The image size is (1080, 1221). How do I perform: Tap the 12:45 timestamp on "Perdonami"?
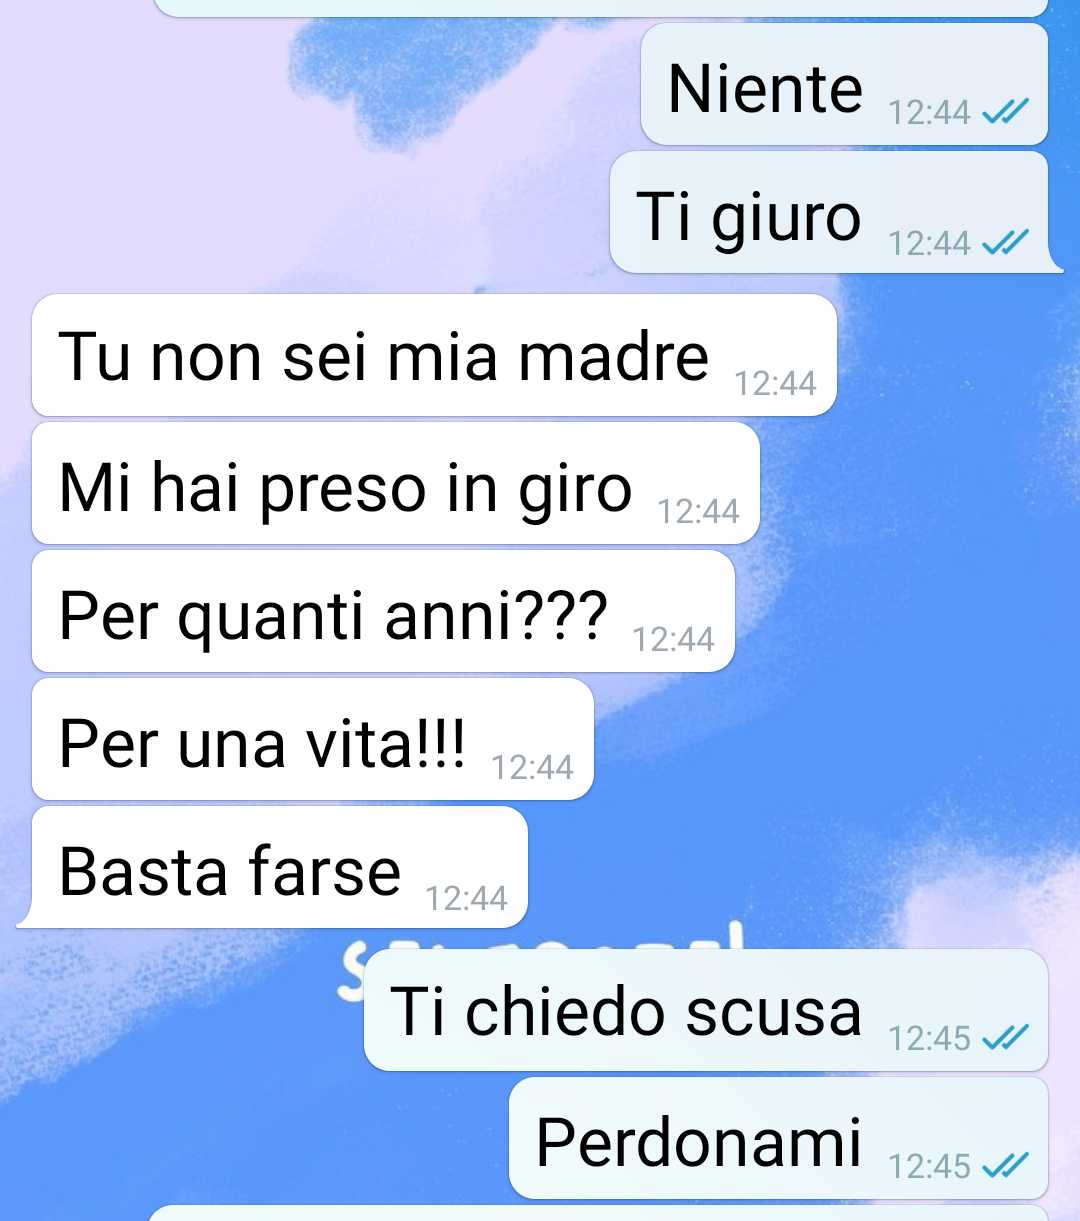click(929, 1166)
